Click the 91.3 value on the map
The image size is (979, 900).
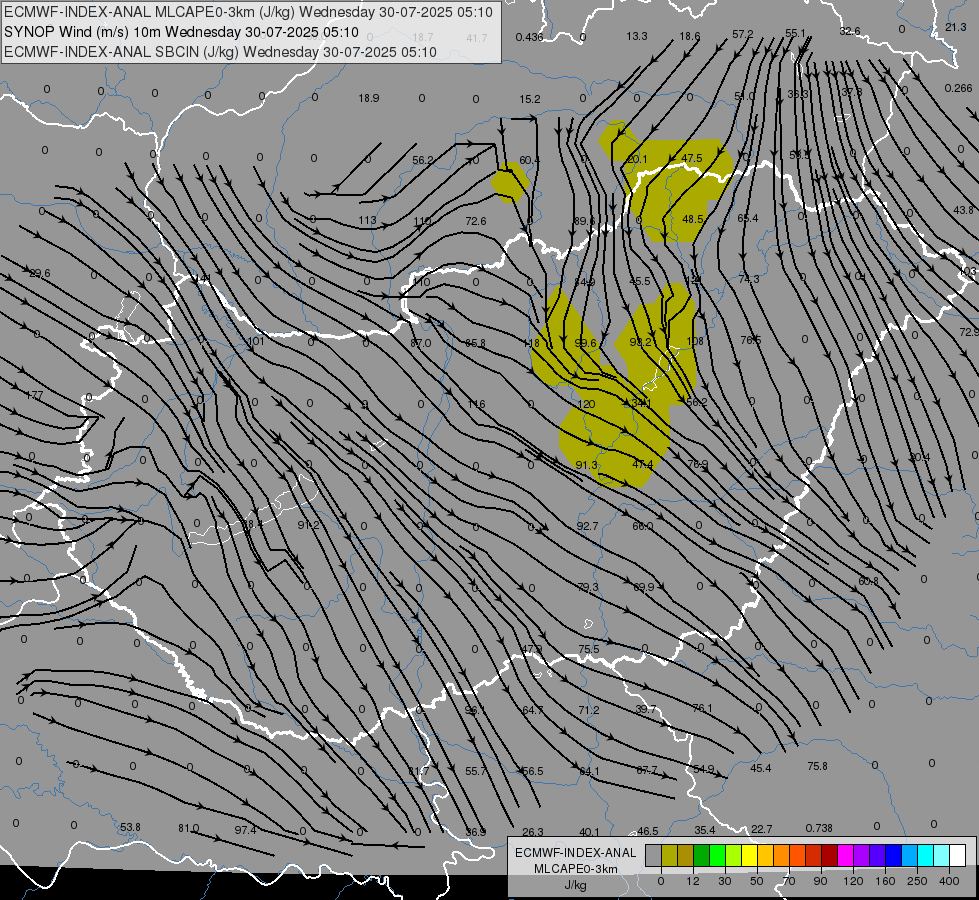(x=586, y=465)
